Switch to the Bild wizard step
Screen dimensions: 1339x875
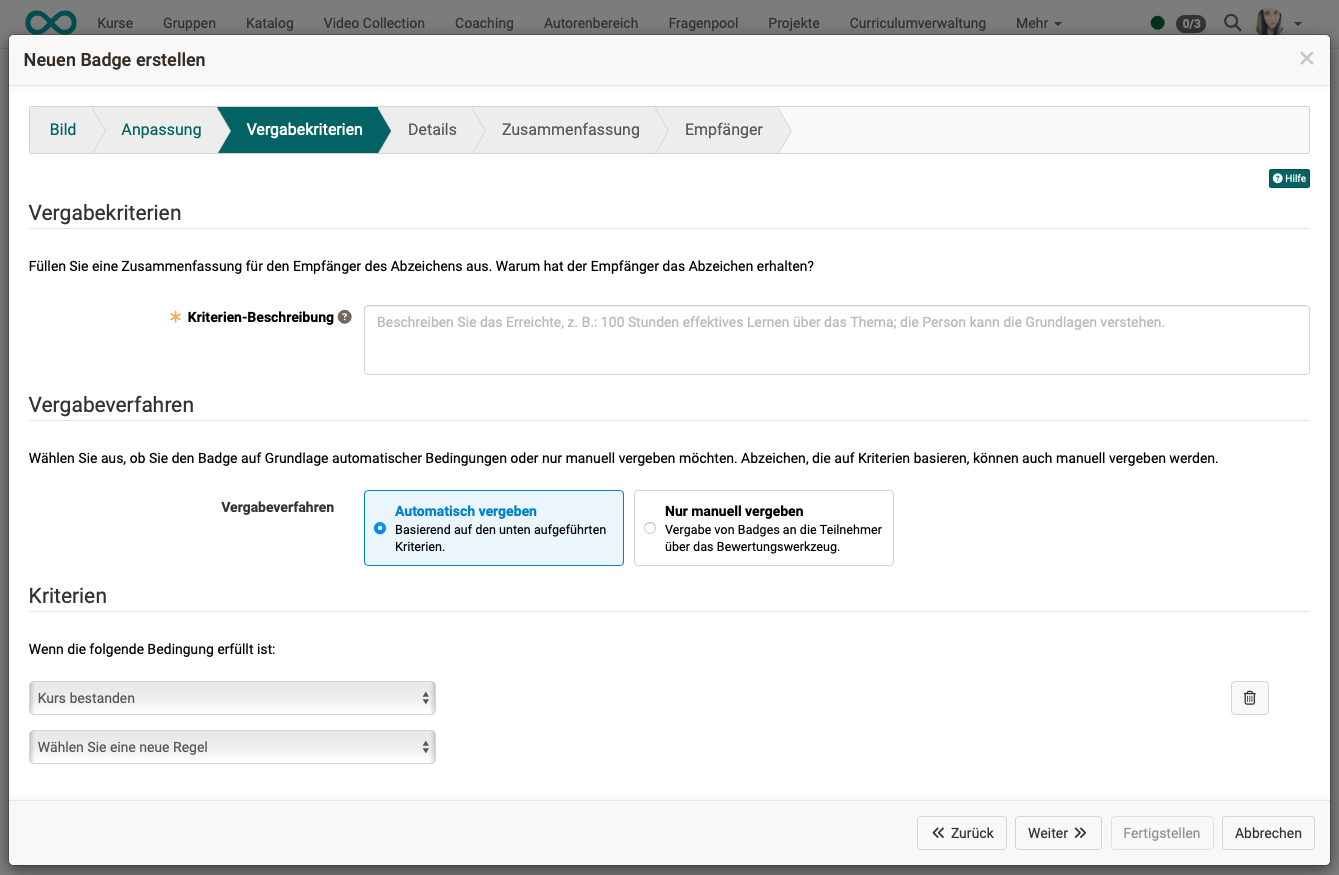[62, 129]
